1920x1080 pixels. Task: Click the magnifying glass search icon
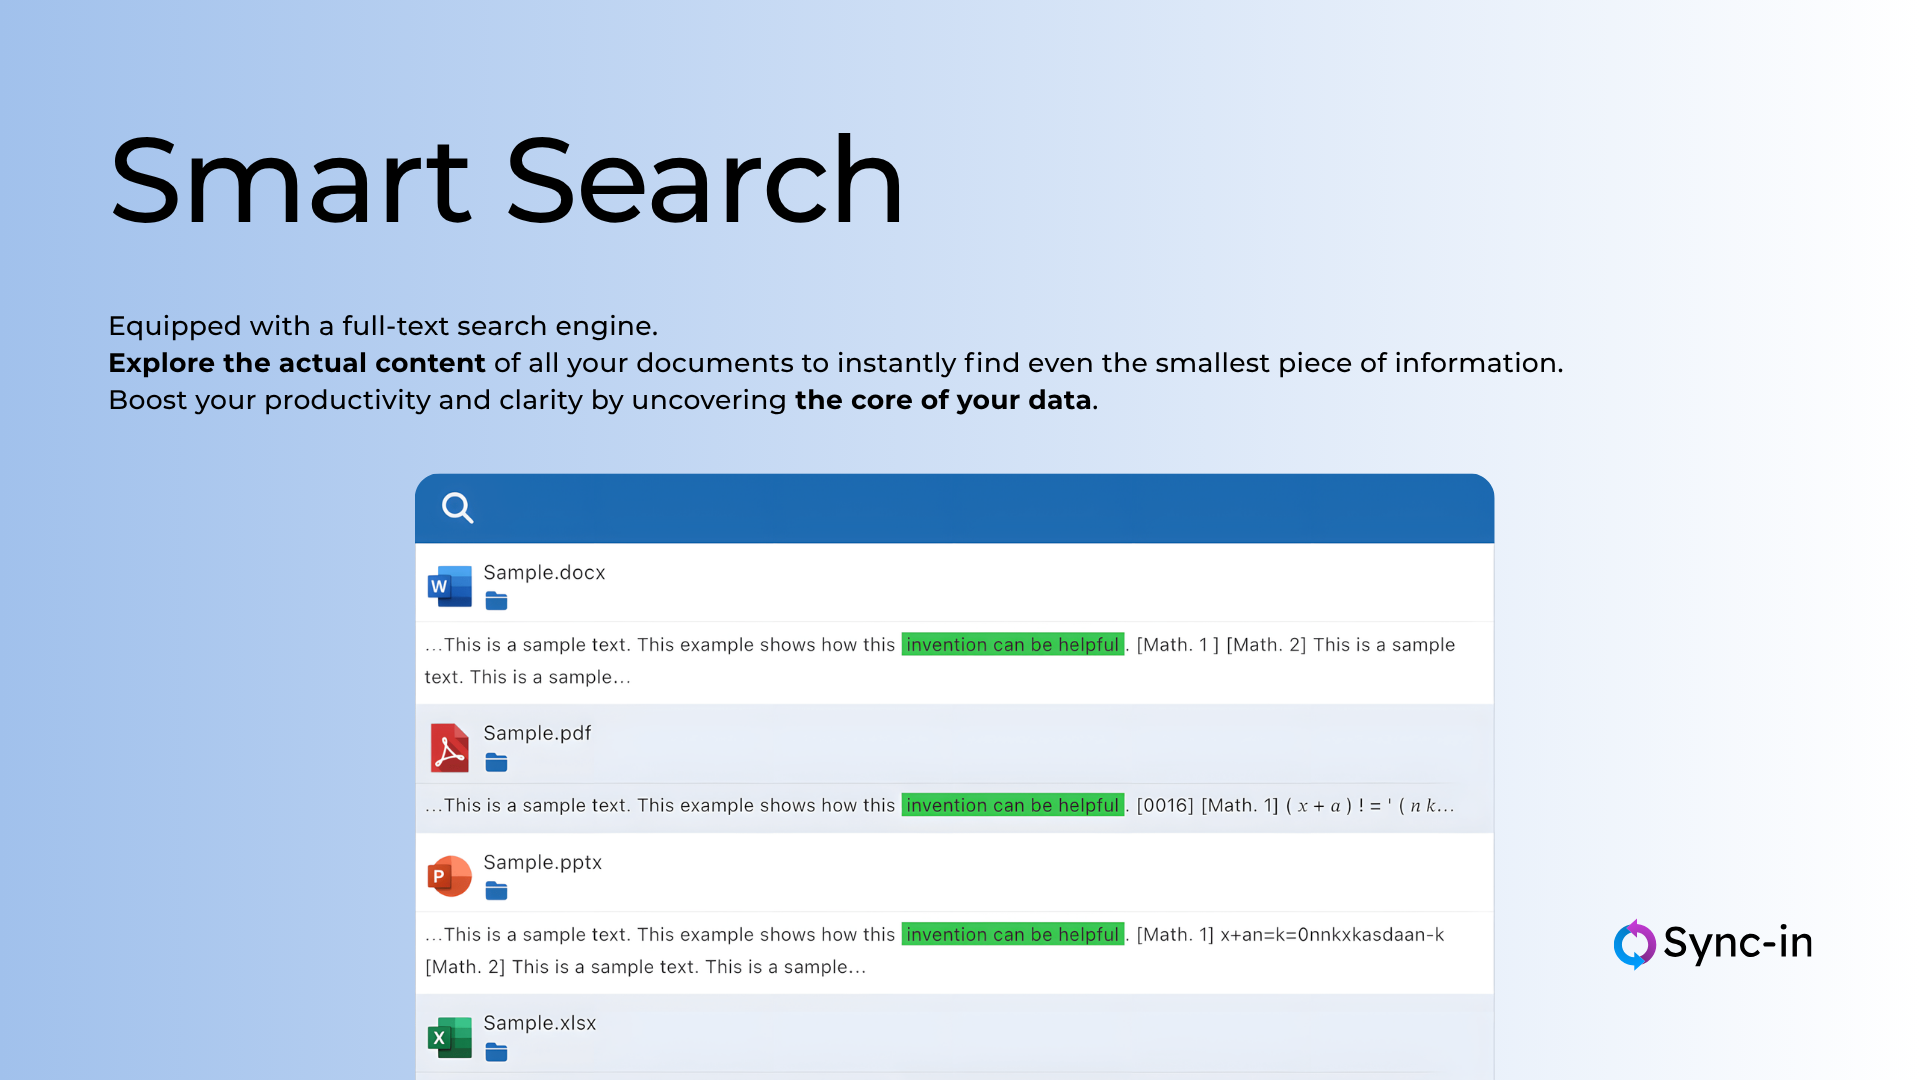point(458,508)
